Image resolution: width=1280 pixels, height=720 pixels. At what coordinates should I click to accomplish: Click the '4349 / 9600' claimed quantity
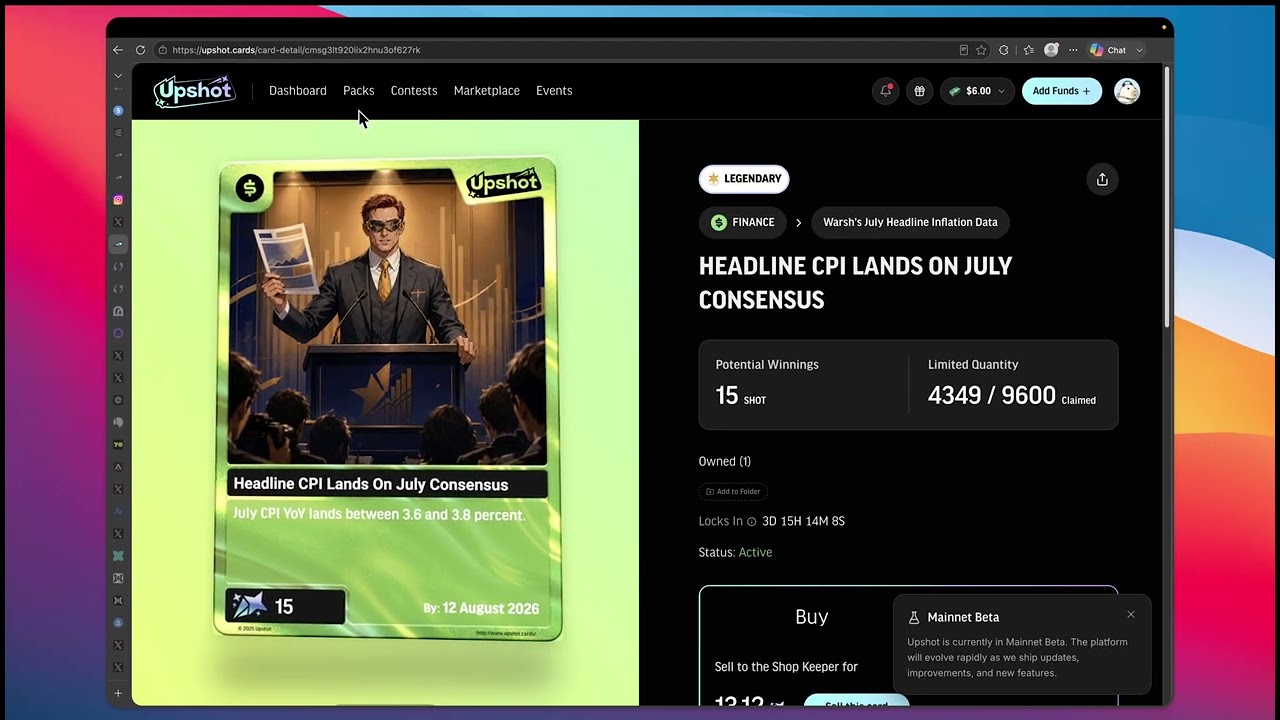coord(992,395)
